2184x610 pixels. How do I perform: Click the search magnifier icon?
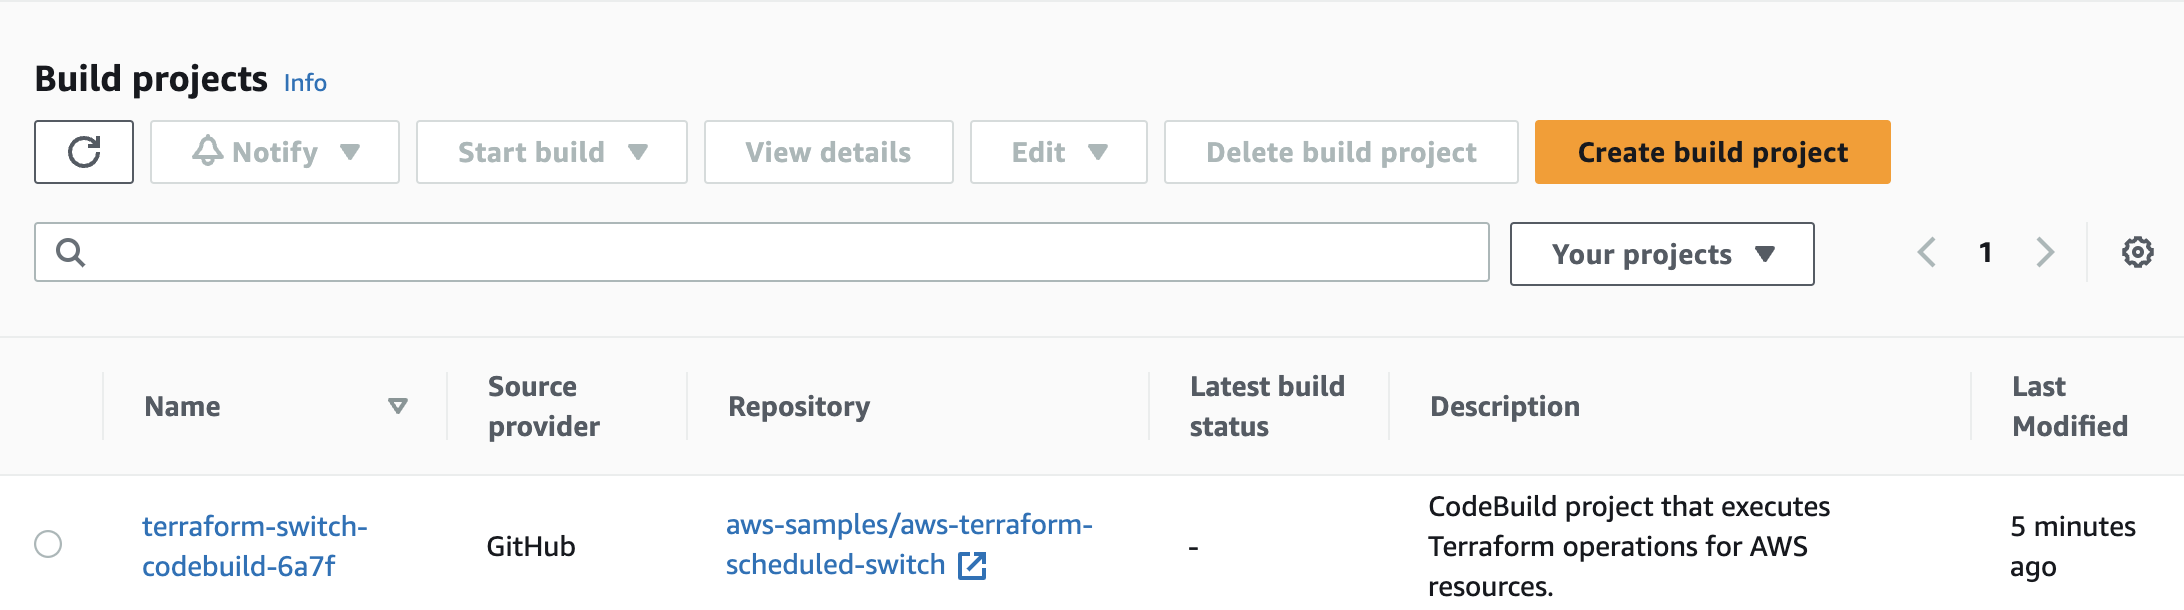click(70, 252)
